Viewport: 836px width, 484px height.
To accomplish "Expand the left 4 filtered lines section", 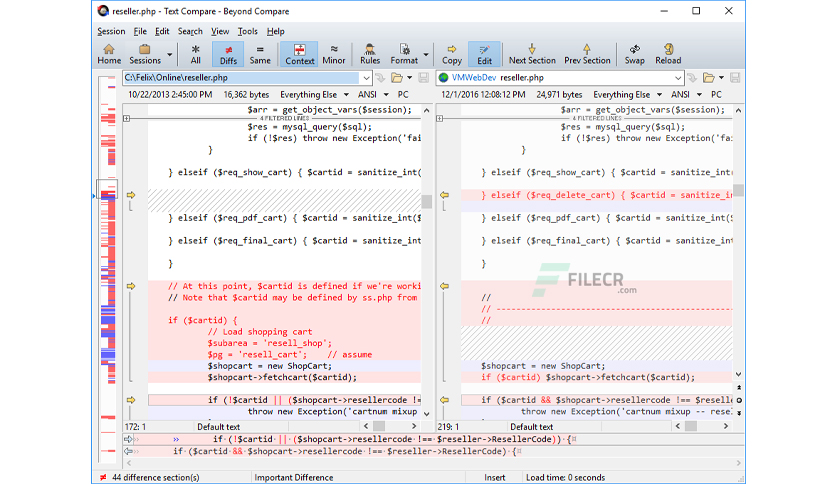I will (x=126, y=118).
